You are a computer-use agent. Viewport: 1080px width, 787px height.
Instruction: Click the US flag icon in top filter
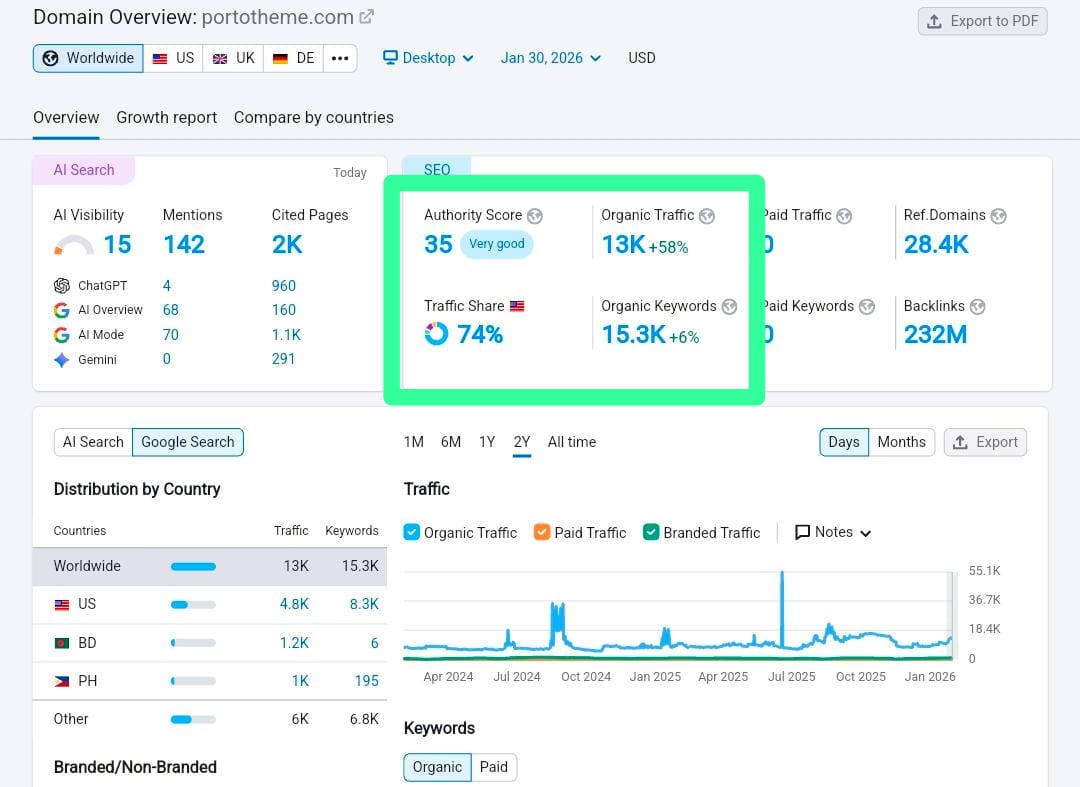point(160,59)
